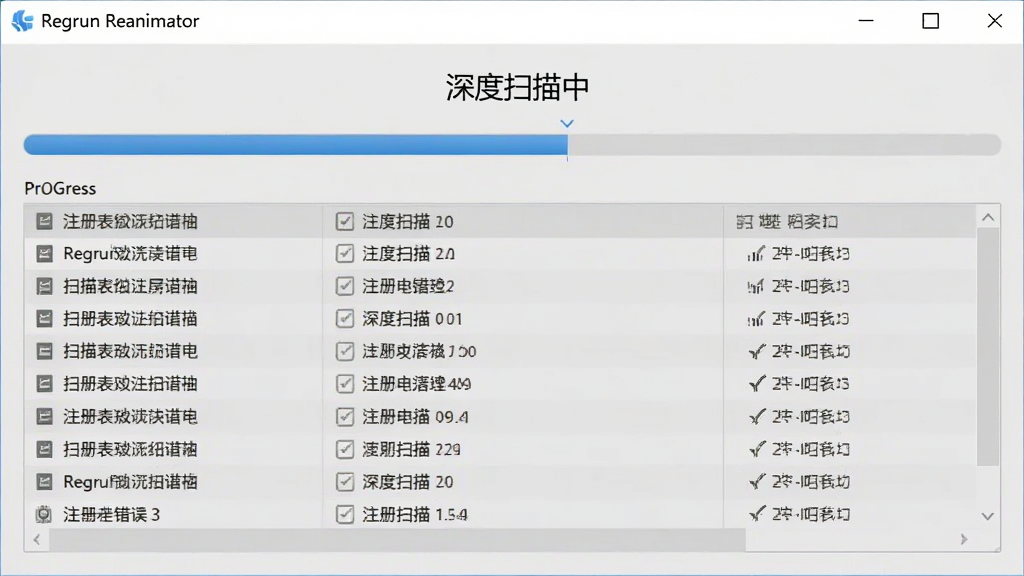Click the list icon in the Regru 深度扫描 20 row
This screenshot has width=1024, height=576.
(44, 481)
